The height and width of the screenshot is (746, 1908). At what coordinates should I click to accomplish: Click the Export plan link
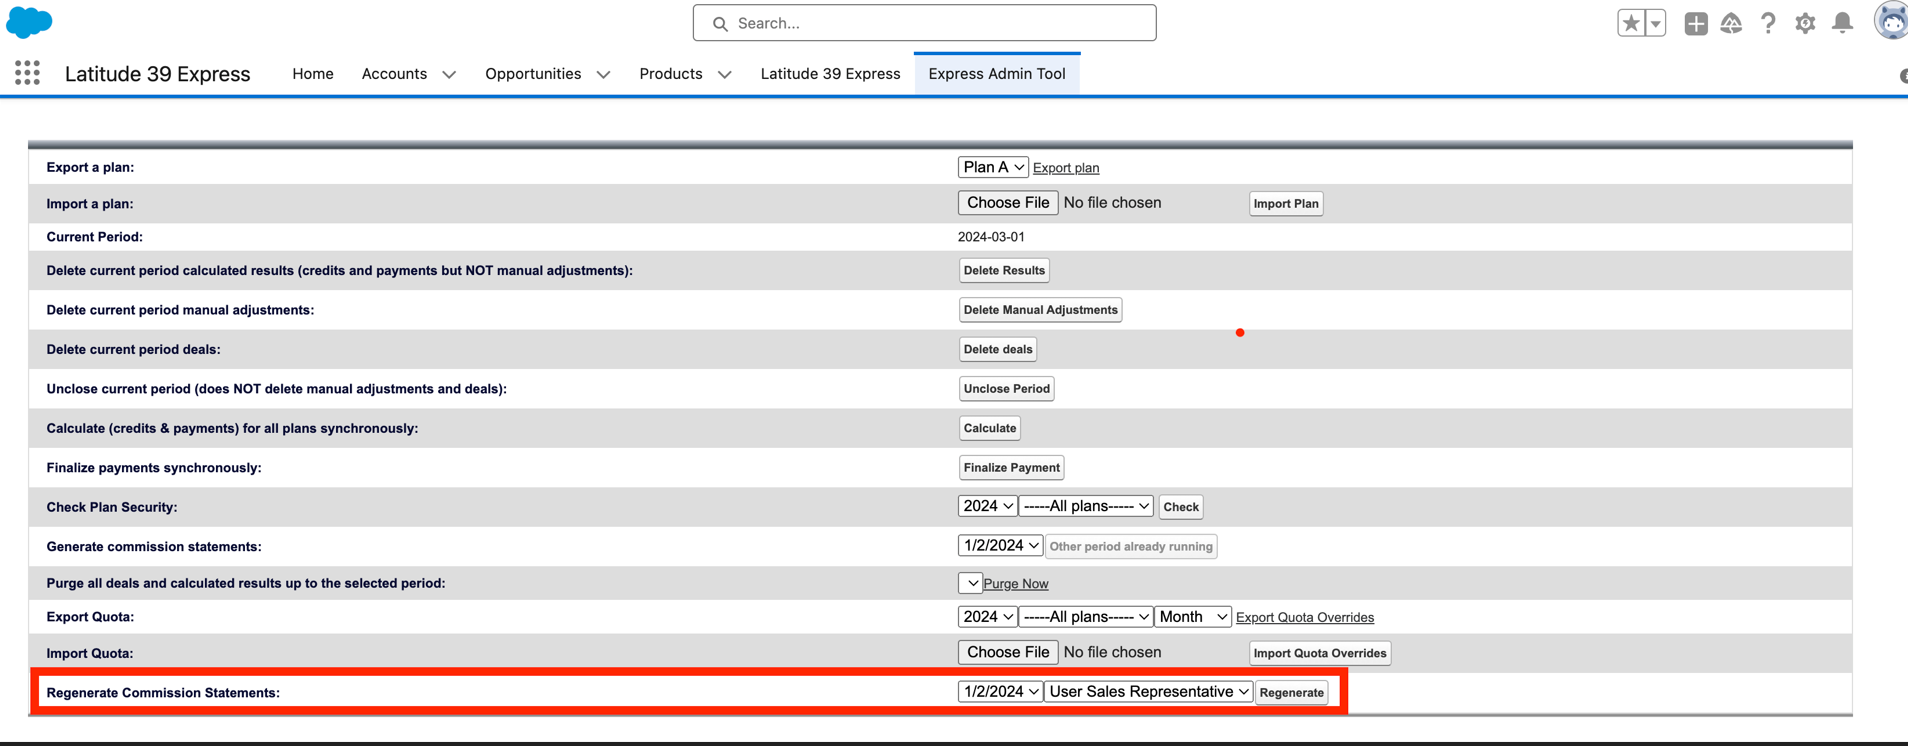point(1066,168)
